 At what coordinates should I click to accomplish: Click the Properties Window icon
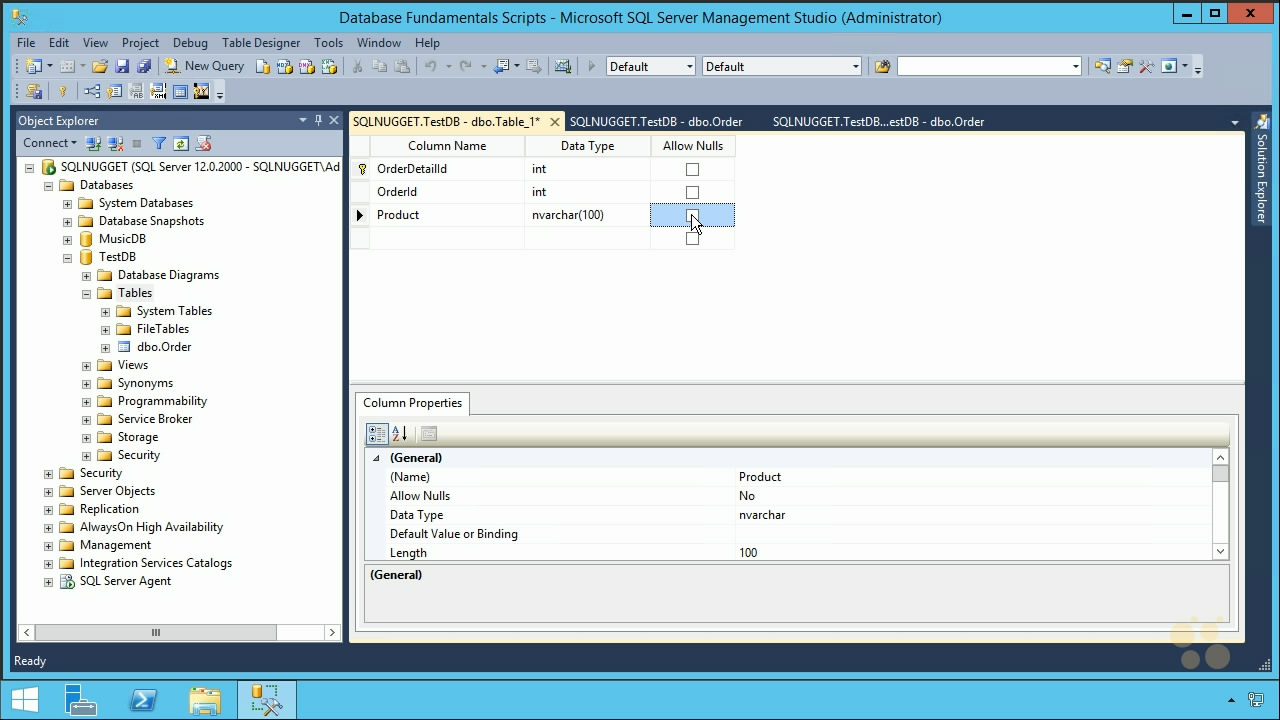pos(1125,67)
